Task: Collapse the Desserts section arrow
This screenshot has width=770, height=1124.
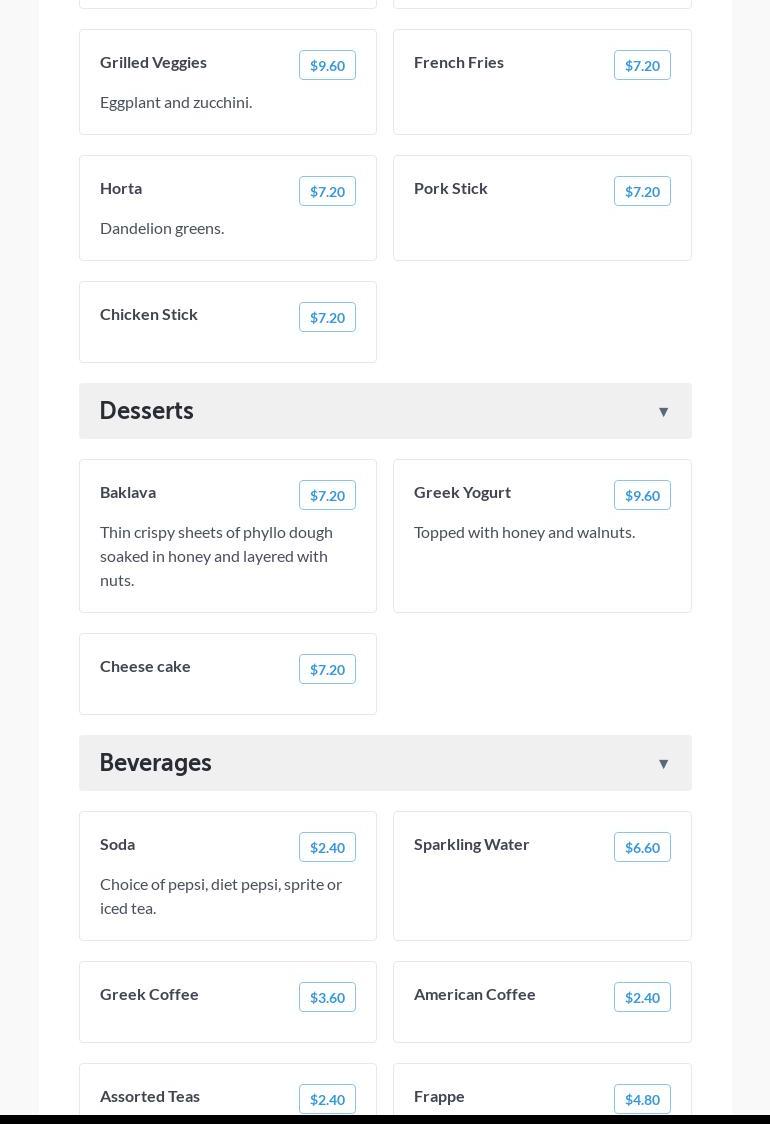Action: 663,411
